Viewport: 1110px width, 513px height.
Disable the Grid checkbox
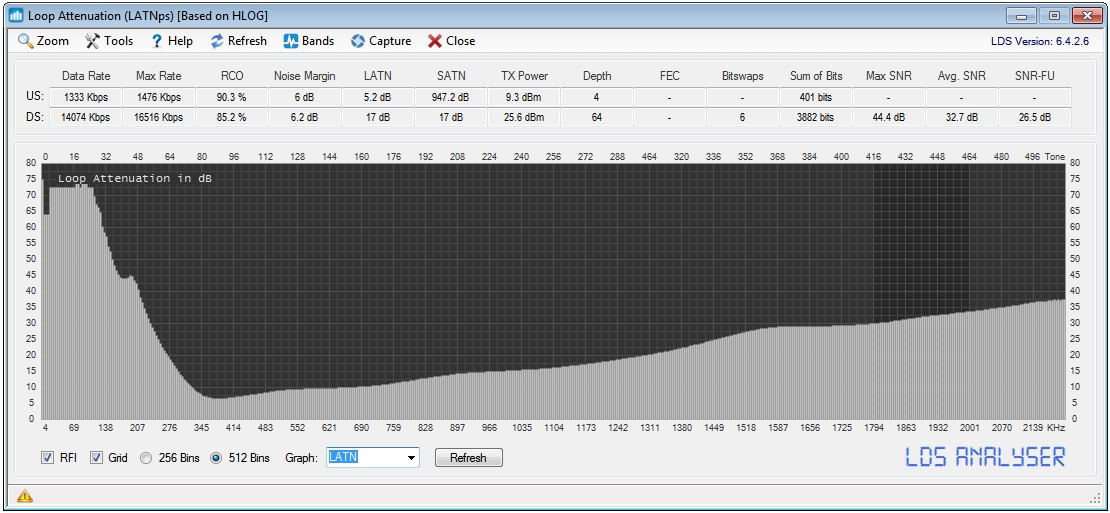click(x=97, y=458)
